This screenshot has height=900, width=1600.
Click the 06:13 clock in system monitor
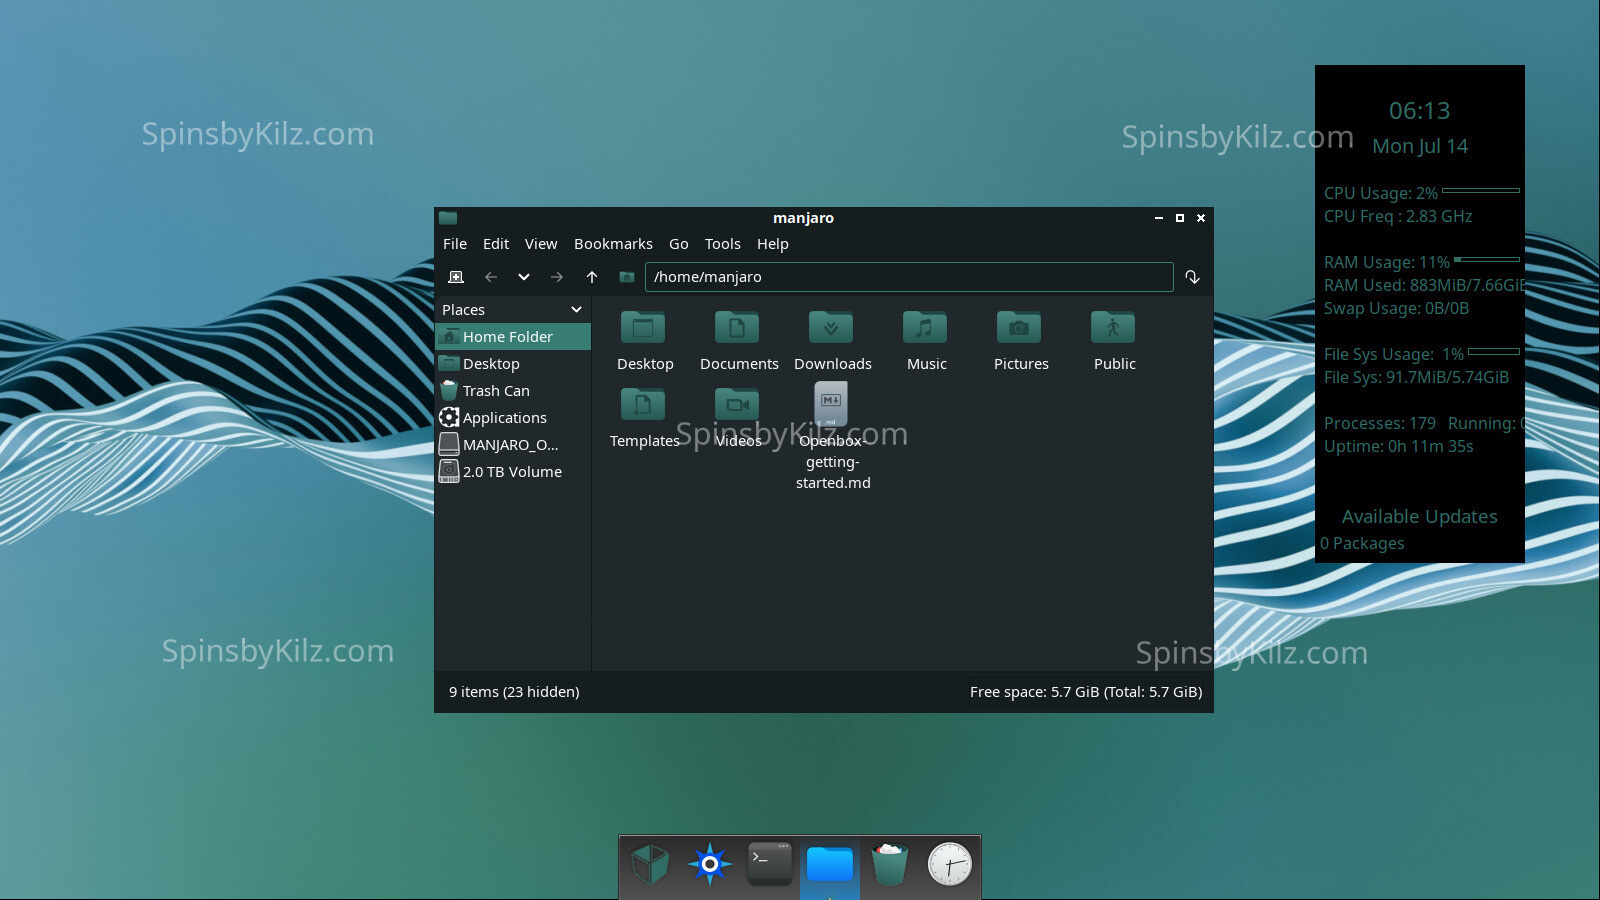point(1419,111)
